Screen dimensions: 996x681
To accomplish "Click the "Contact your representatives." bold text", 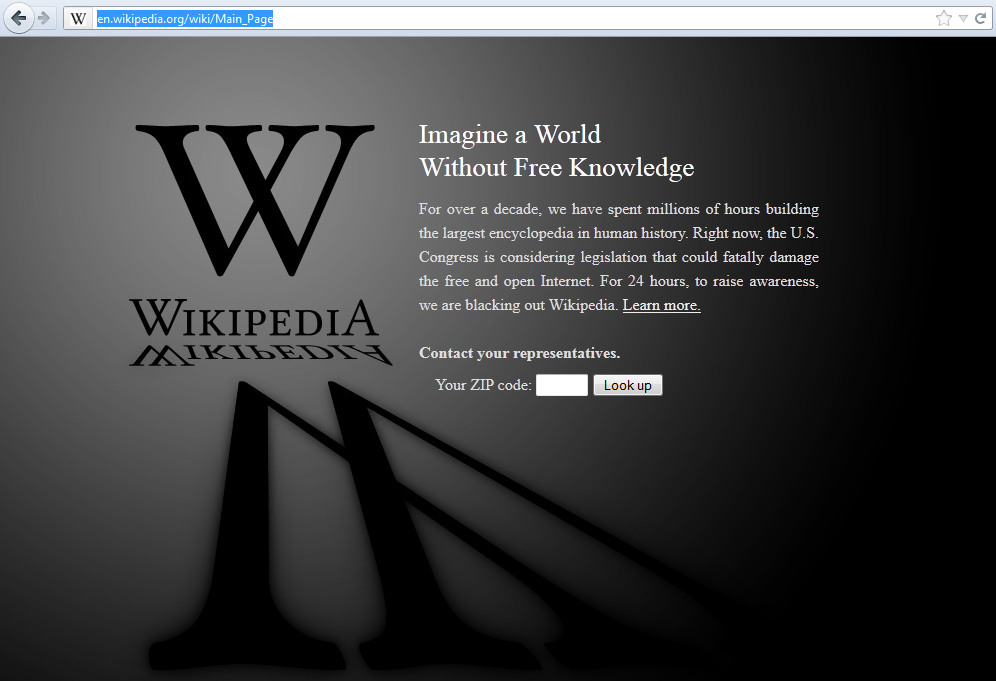I will pos(519,353).
